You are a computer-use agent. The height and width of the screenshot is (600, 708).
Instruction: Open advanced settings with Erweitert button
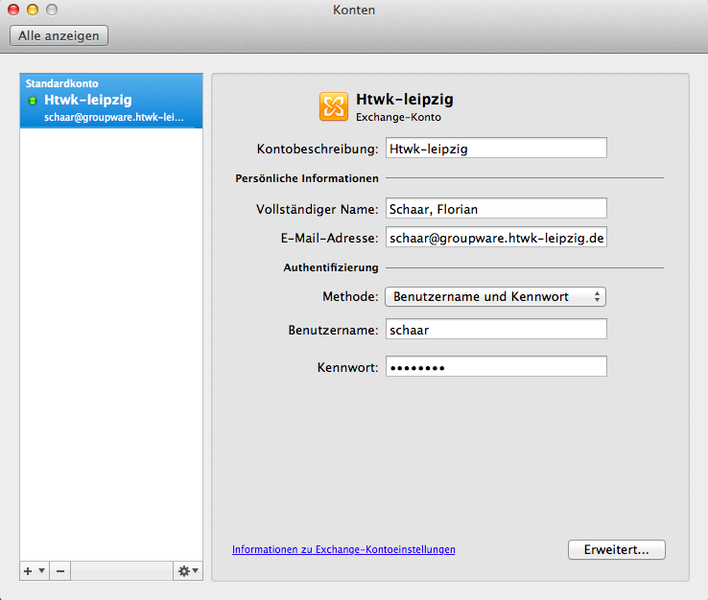click(x=616, y=549)
